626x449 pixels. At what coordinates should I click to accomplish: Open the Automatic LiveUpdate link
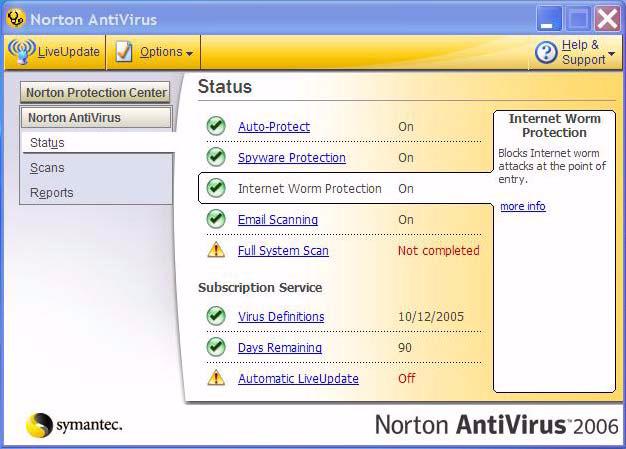pyautogui.click(x=298, y=378)
